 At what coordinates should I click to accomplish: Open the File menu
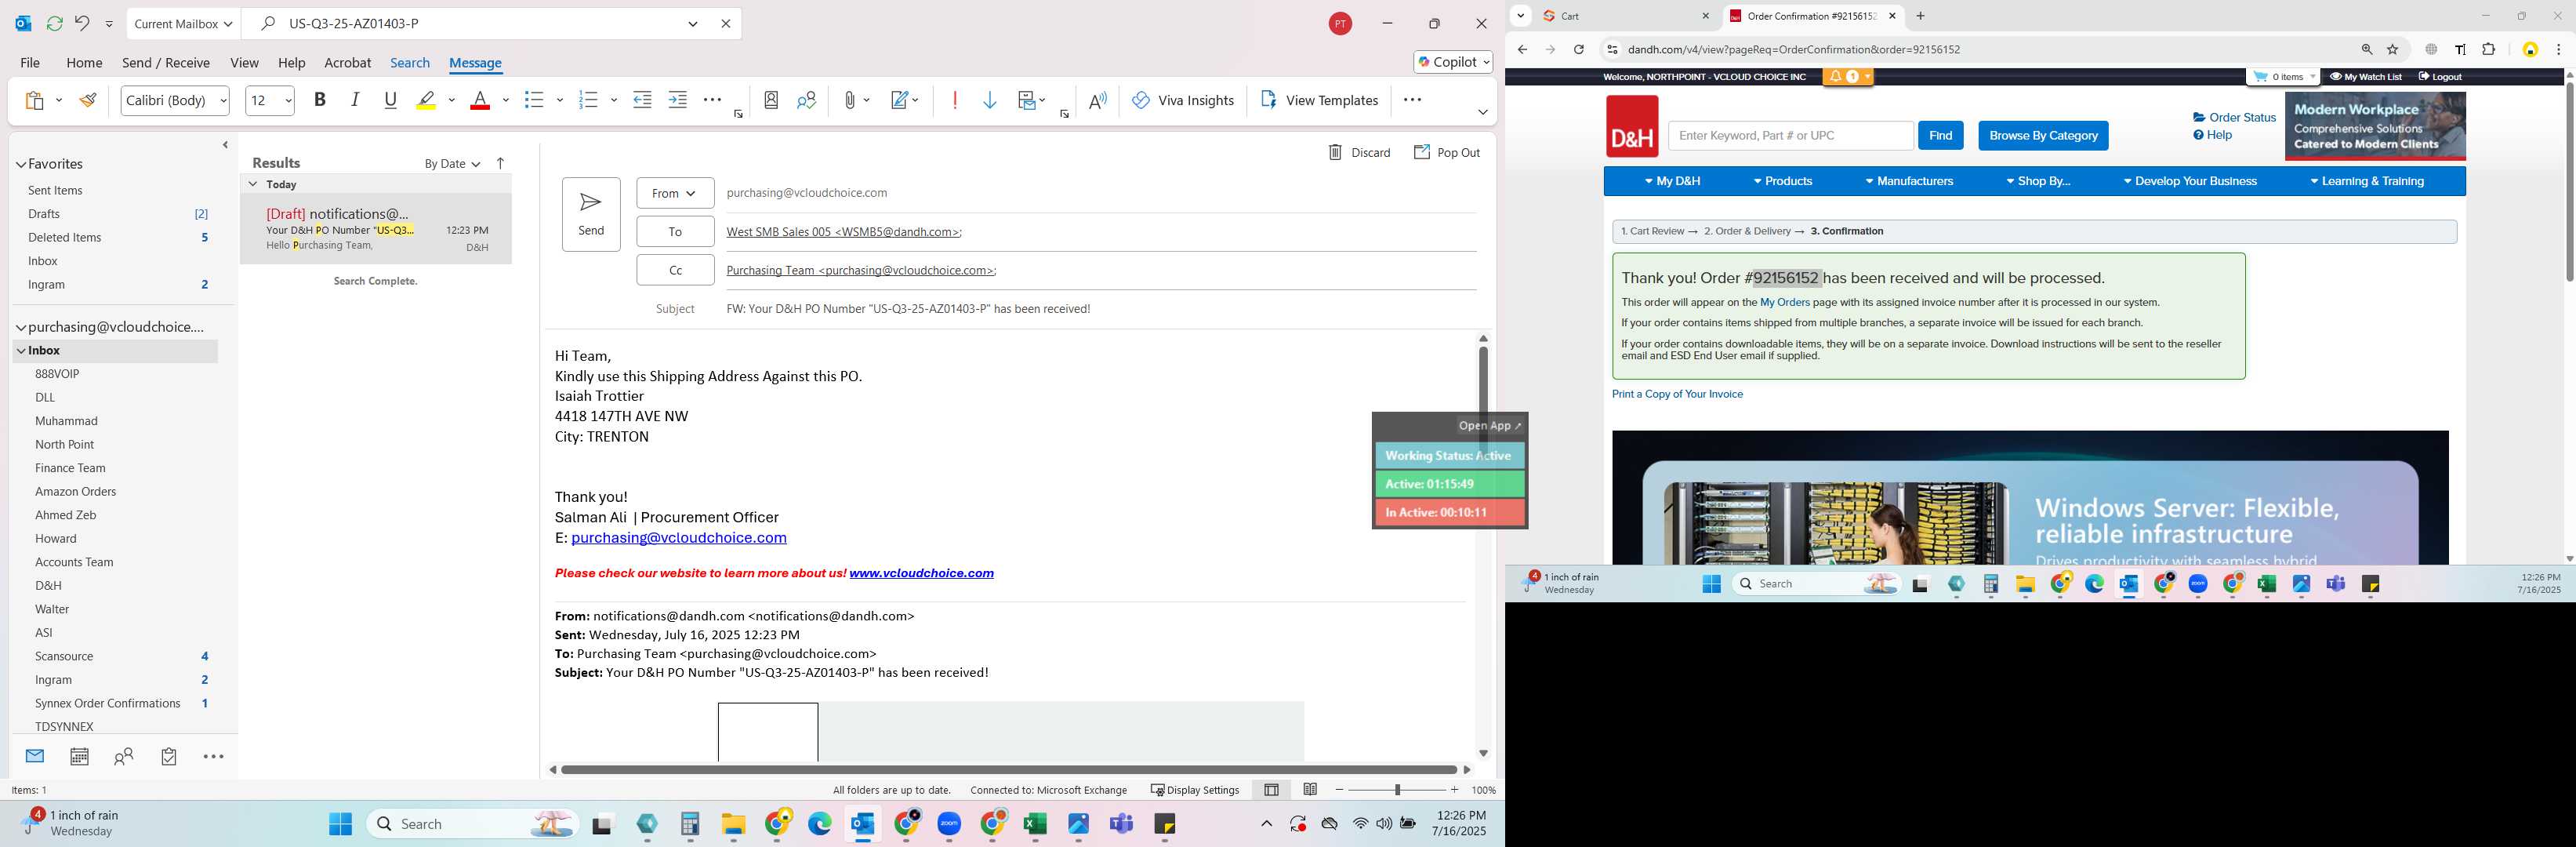30,62
